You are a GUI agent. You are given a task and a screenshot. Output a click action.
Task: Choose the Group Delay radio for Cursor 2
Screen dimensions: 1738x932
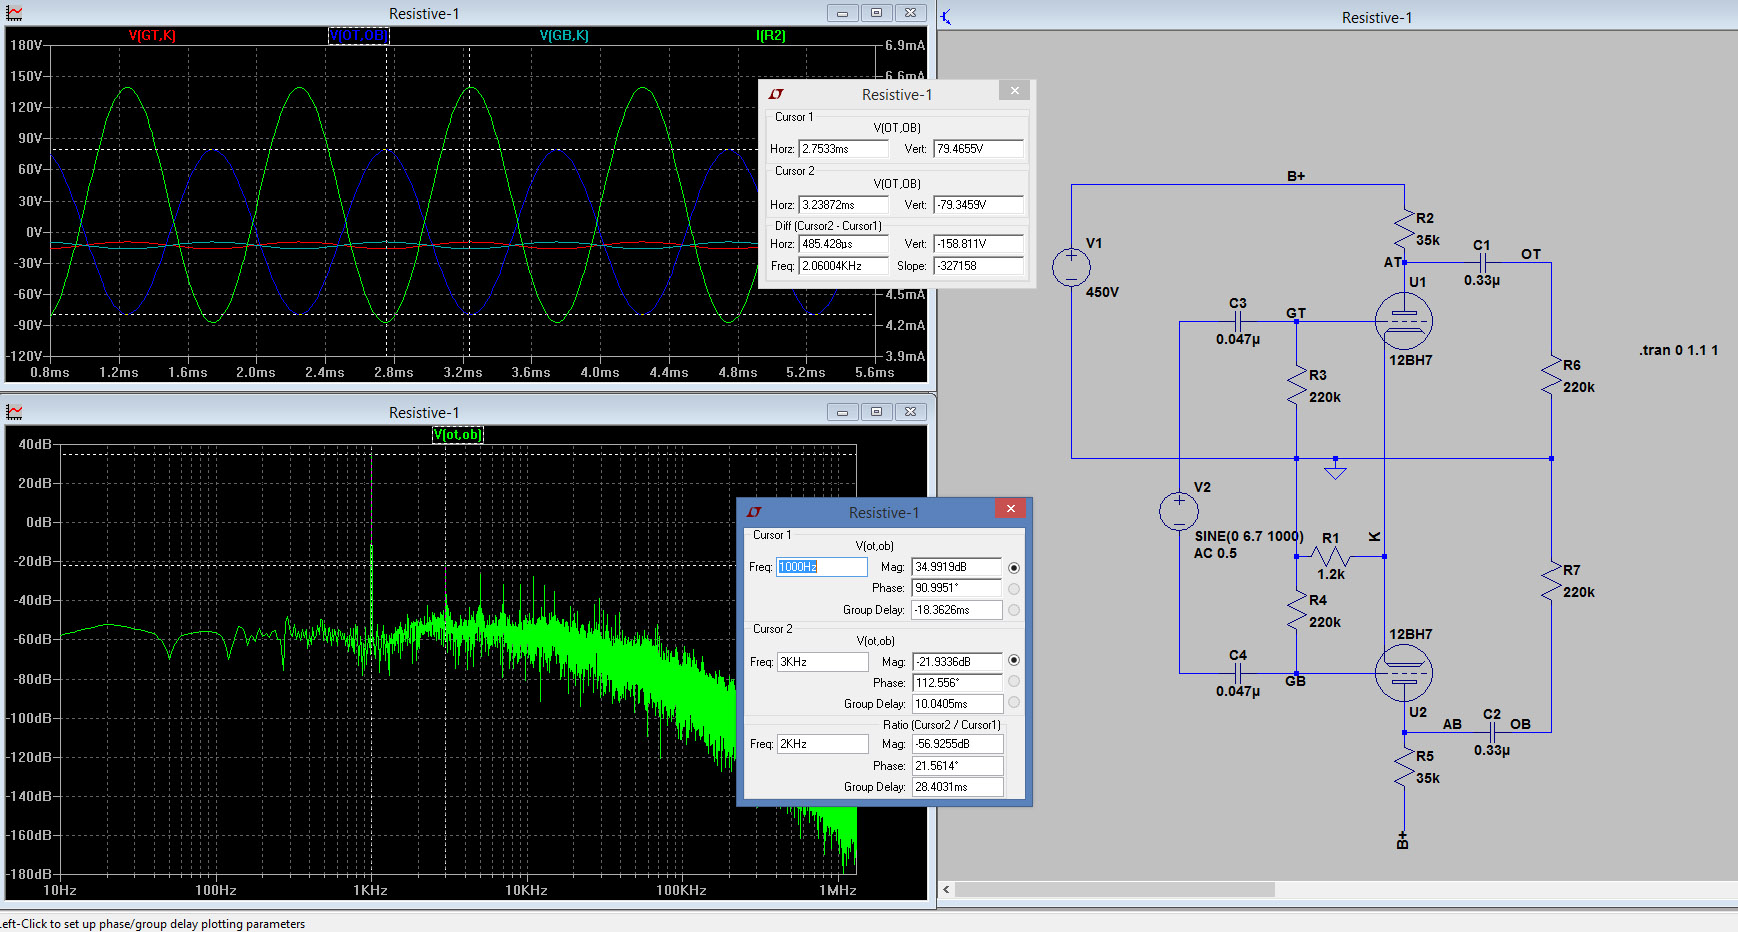(x=1014, y=703)
